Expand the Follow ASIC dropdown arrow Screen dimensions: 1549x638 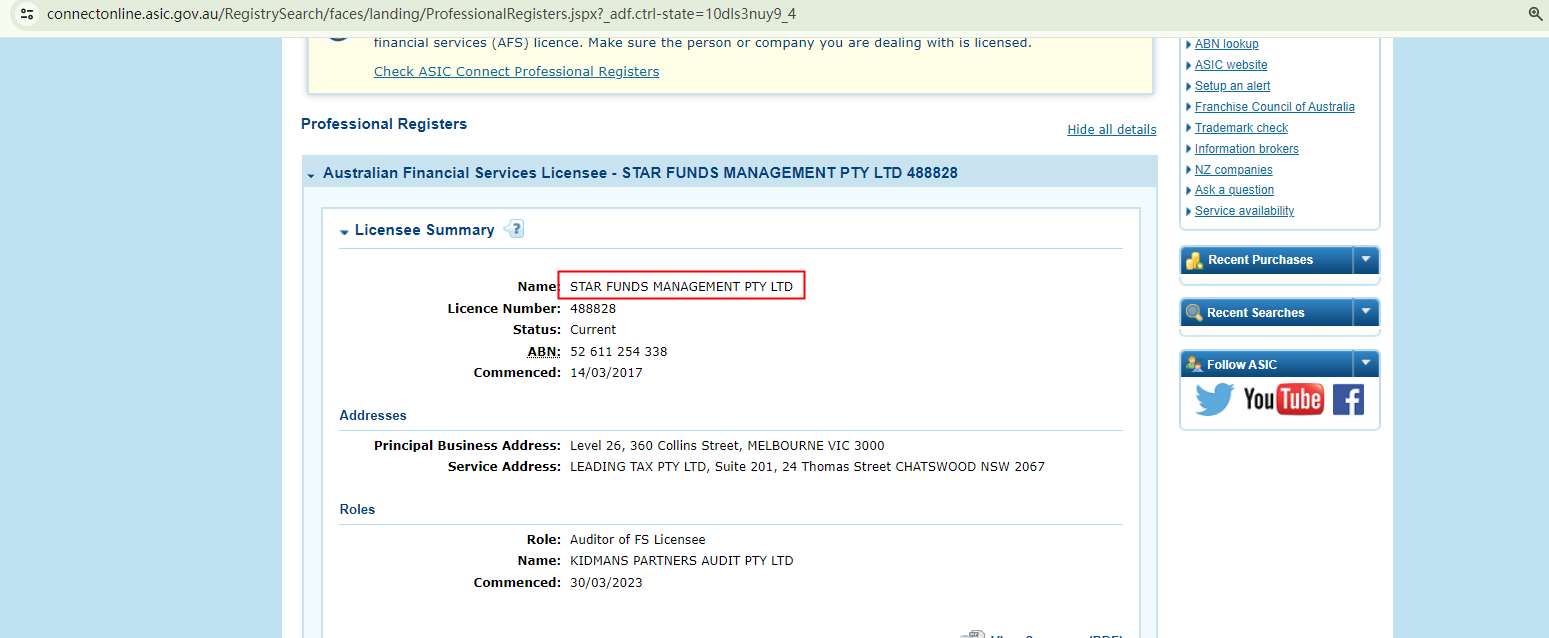tap(1366, 364)
